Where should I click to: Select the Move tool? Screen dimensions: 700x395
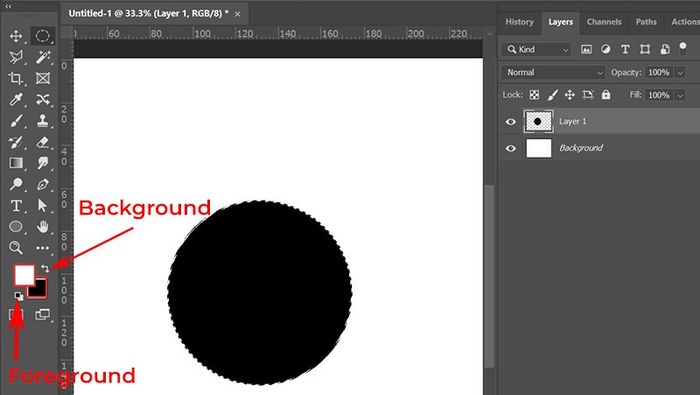(16, 36)
